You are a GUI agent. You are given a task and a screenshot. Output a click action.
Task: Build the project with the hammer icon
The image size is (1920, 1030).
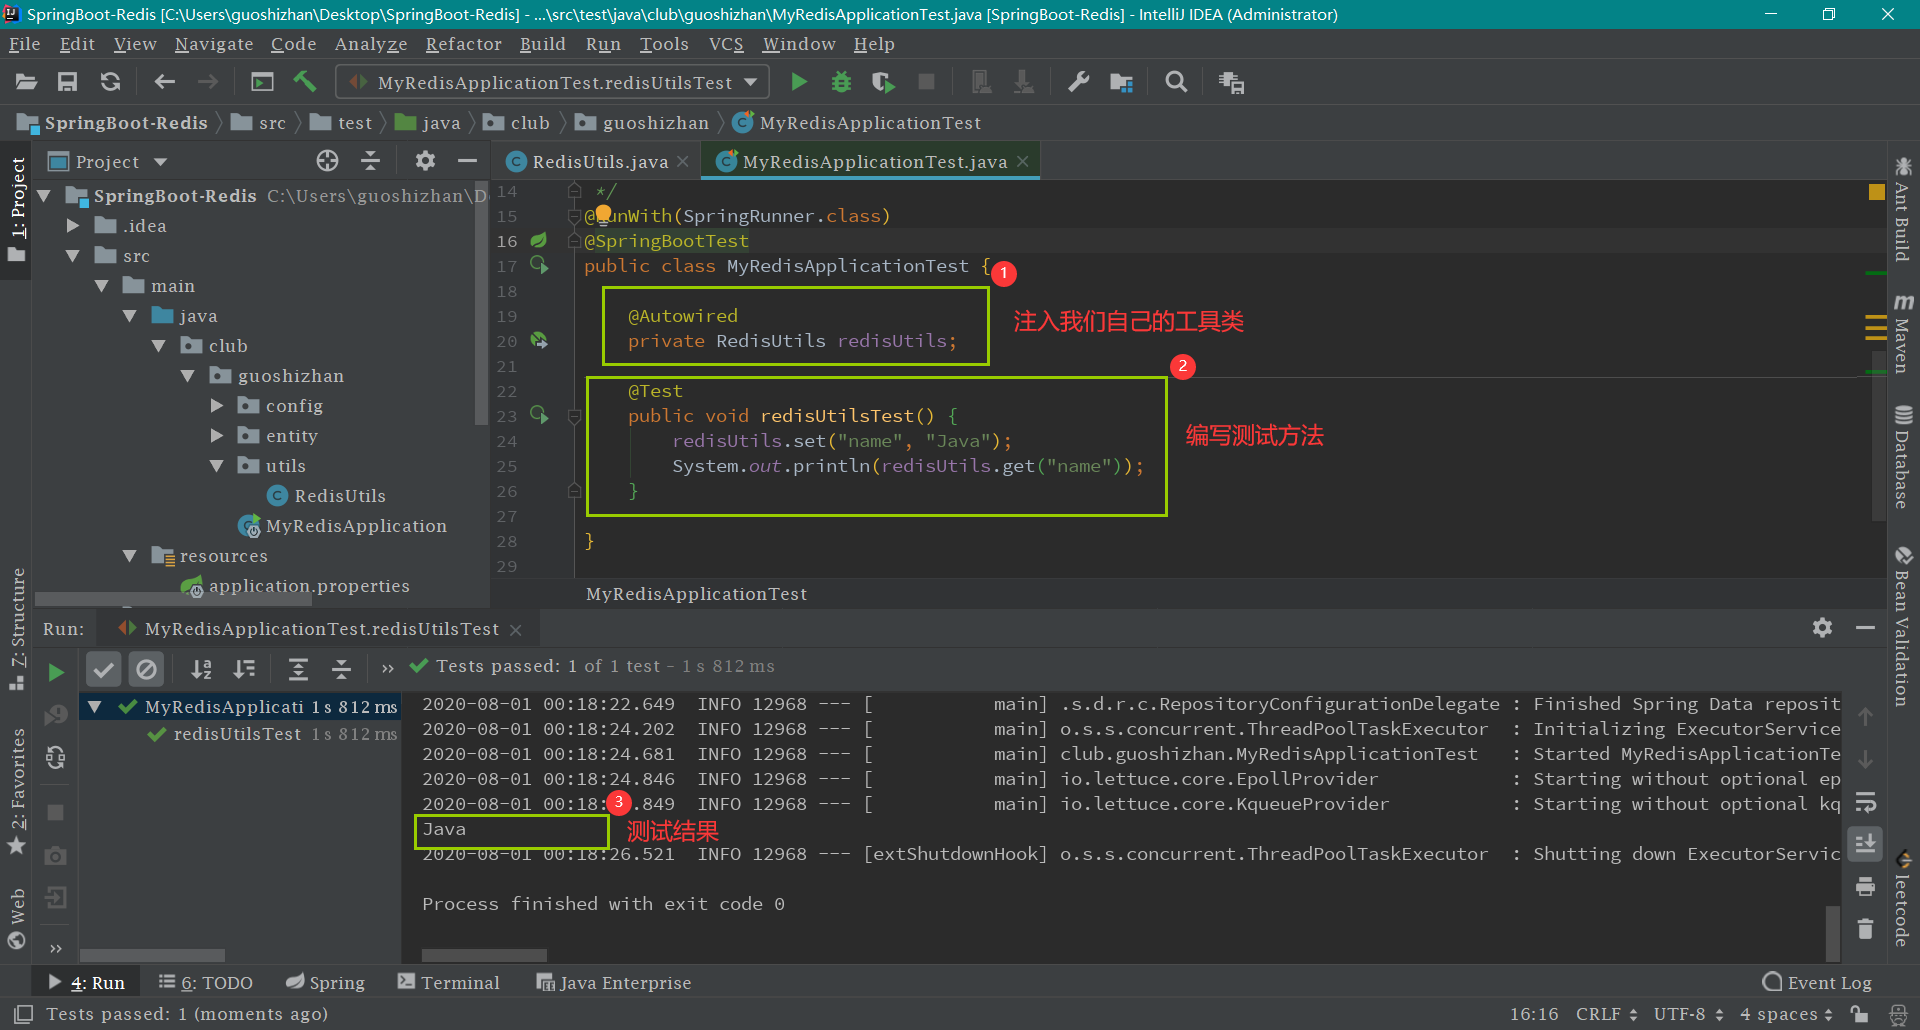(305, 82)
